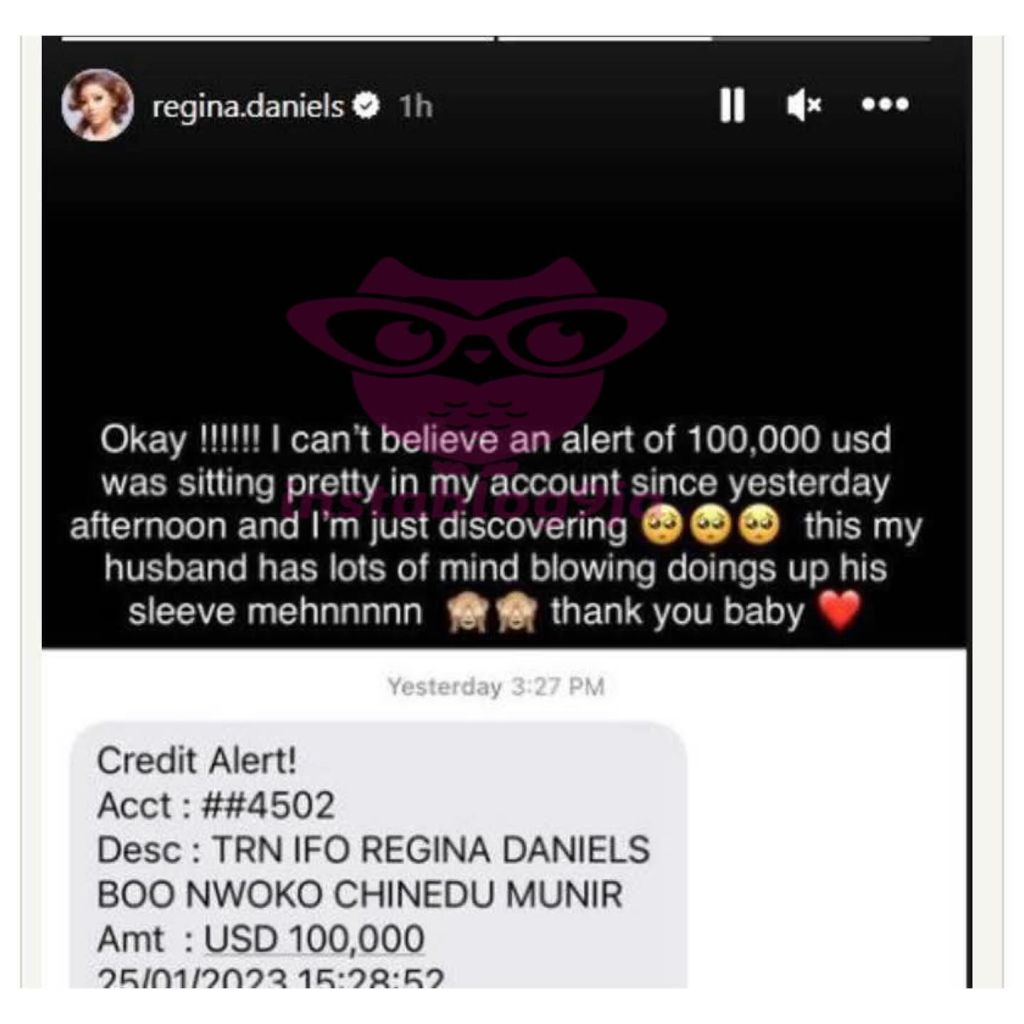
Task: Click the underlined USD 100,000 amount
Action: pyautogui.click(x=314, y=940)
